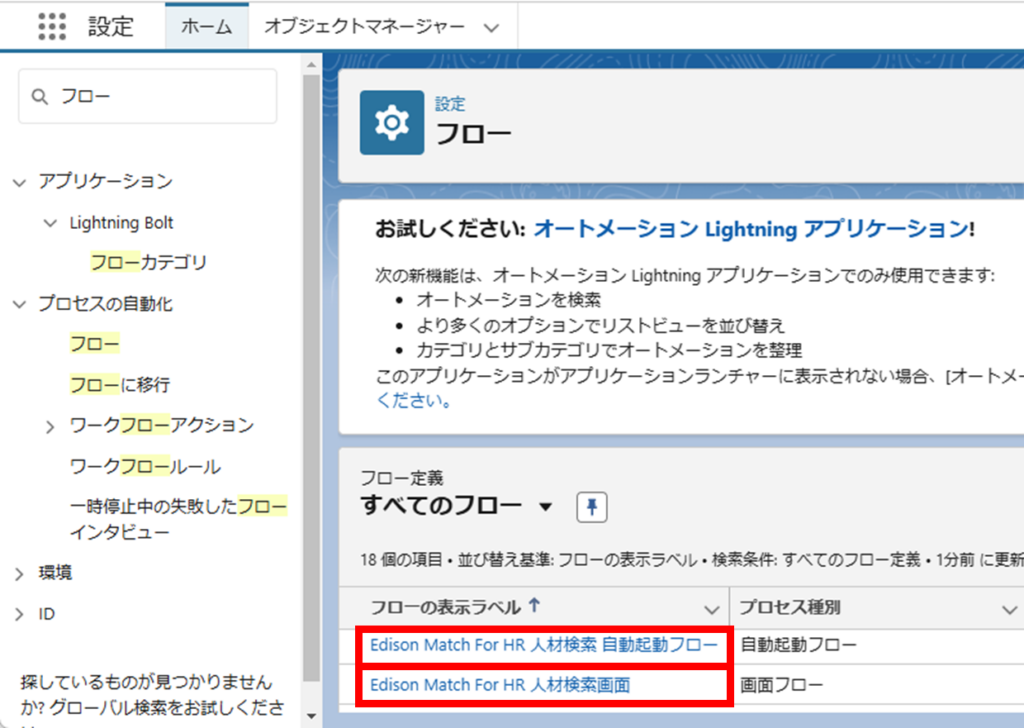Screen dimensions: 1024x728
Task: Open the App Launcher grid icon
Action: [52, 26]
